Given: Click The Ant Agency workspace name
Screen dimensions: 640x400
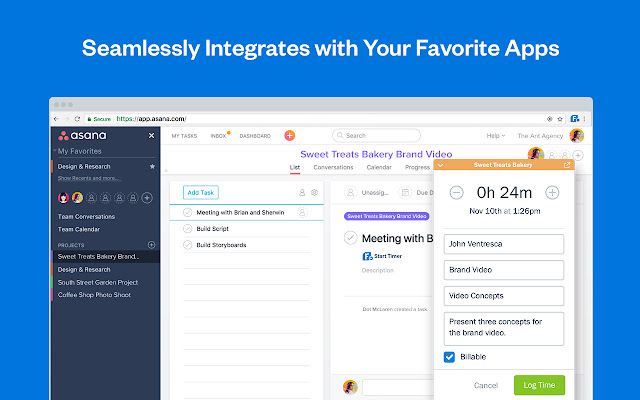Looking at the screenshot, I should [x=540, y=136].
